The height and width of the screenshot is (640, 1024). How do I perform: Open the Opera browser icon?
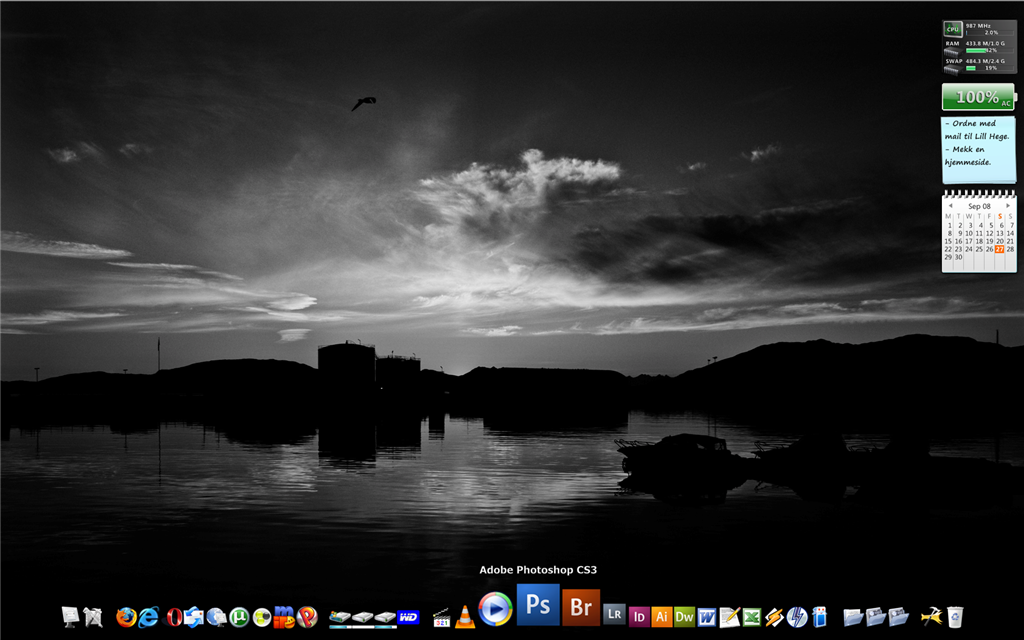coord(174,617)
